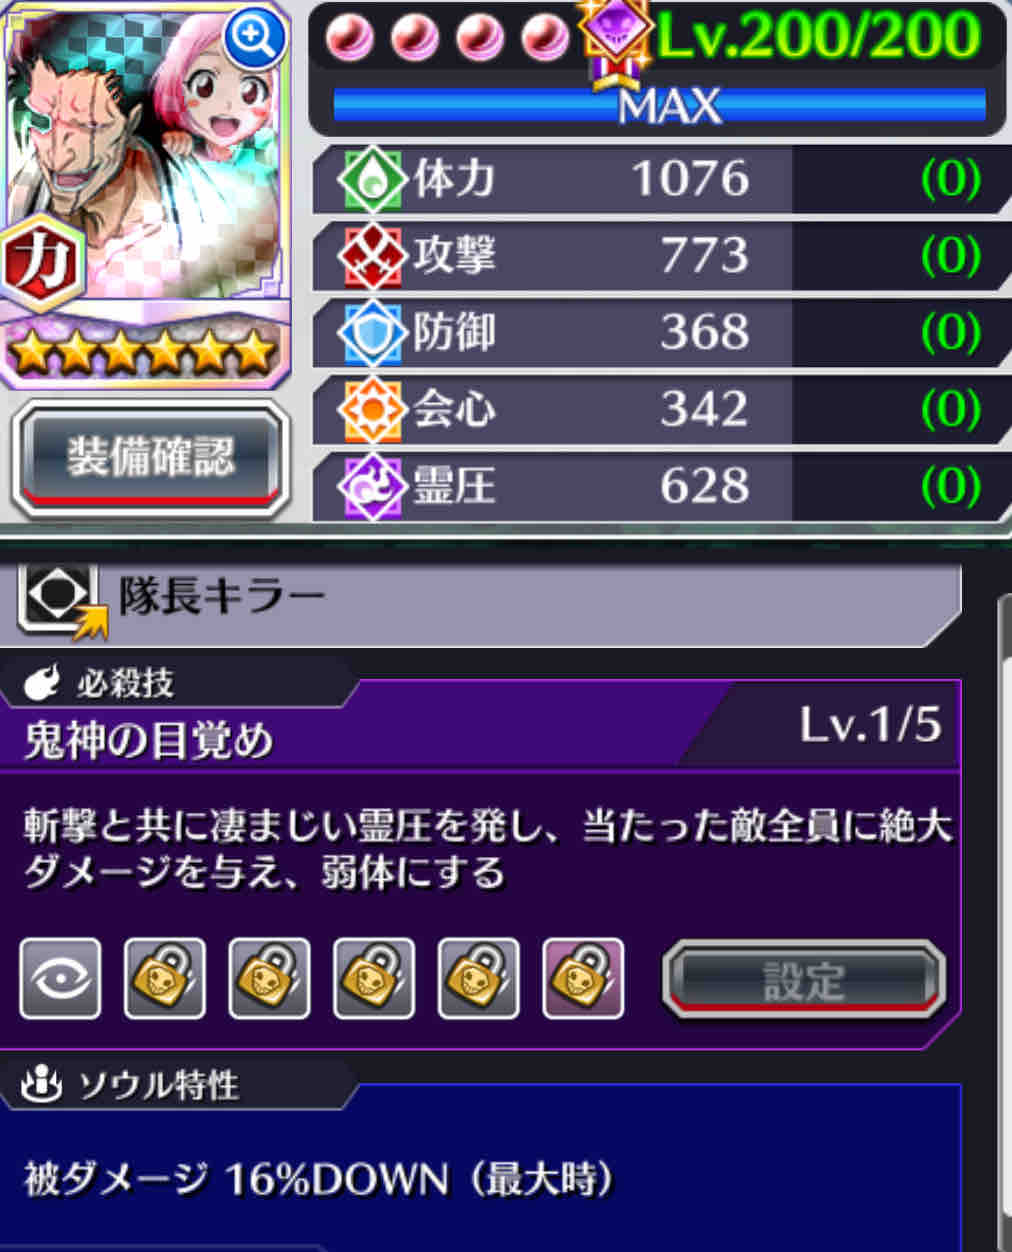
Task: Click the magnifier zoom icon on character portrait
Action: coord(255,38)
